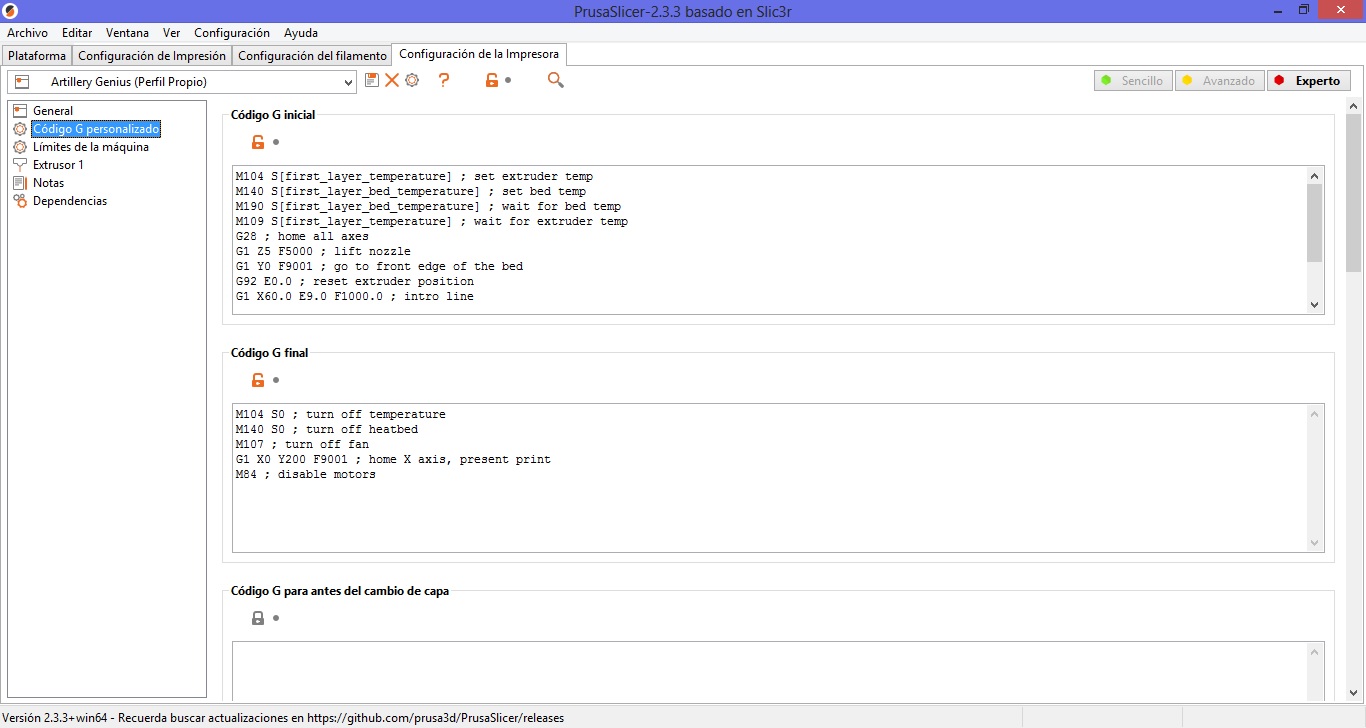Delete preset with the orange X icon

coord(392,80)
